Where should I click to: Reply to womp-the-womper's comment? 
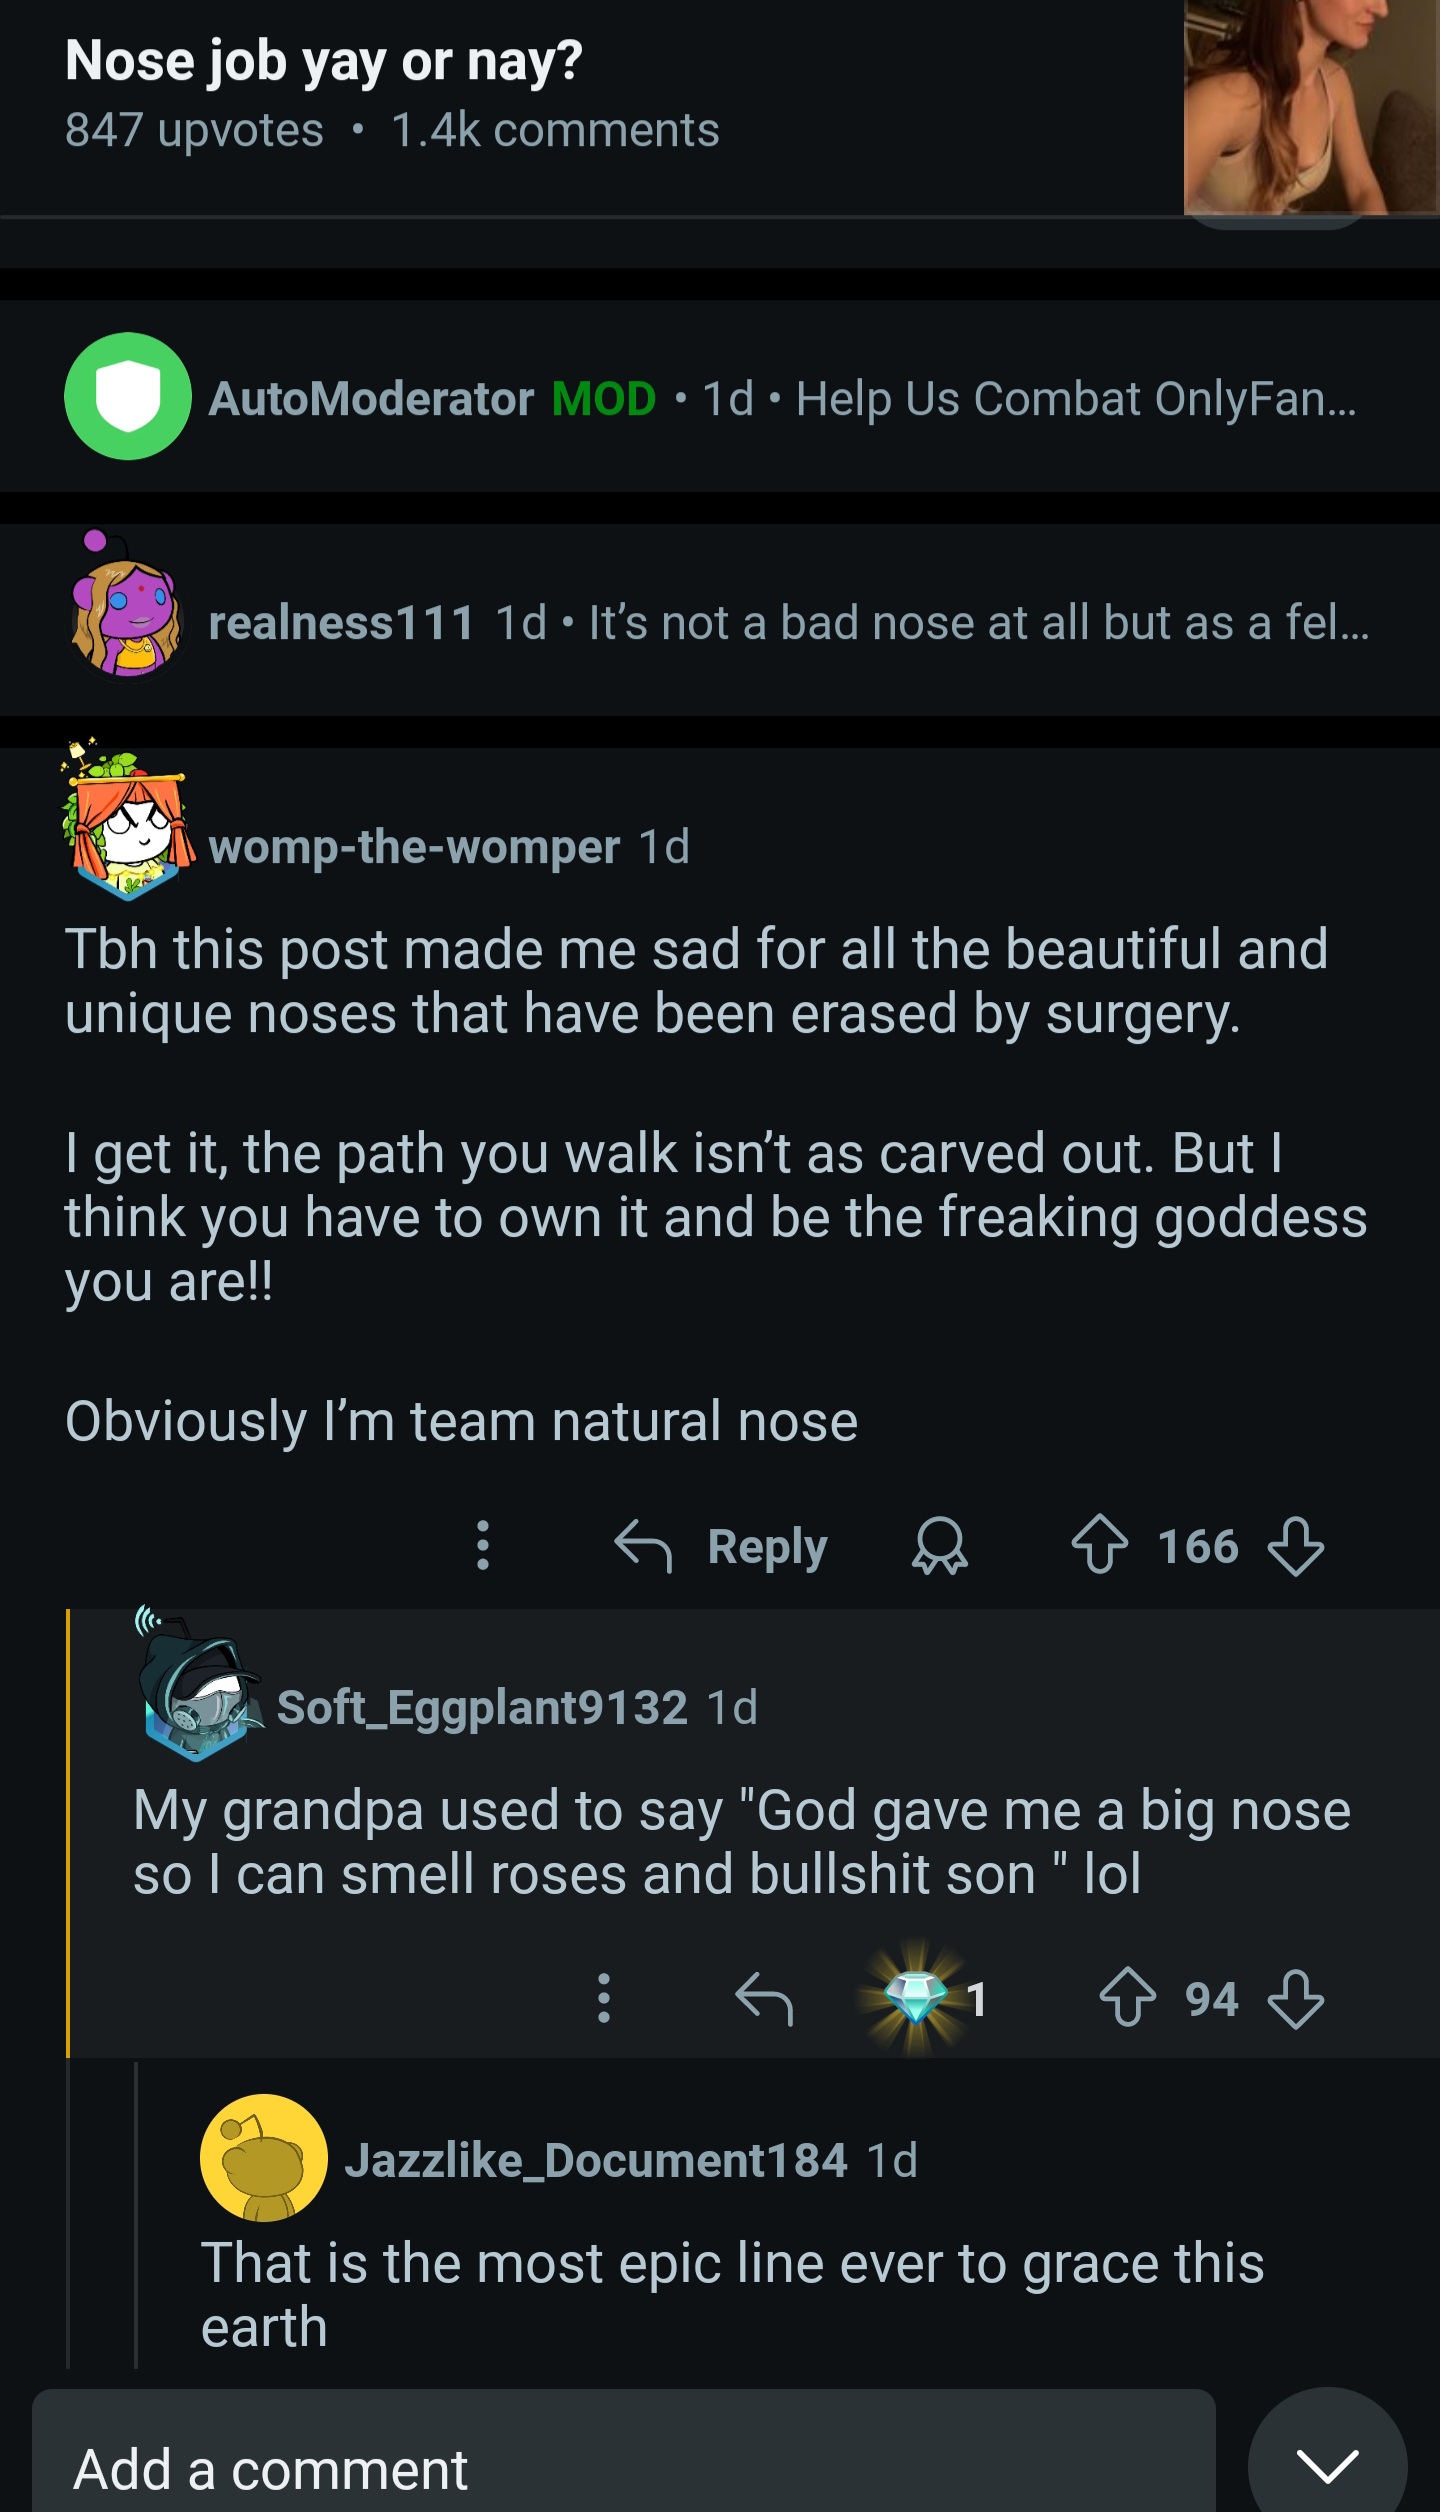(x=722, y=1546)
